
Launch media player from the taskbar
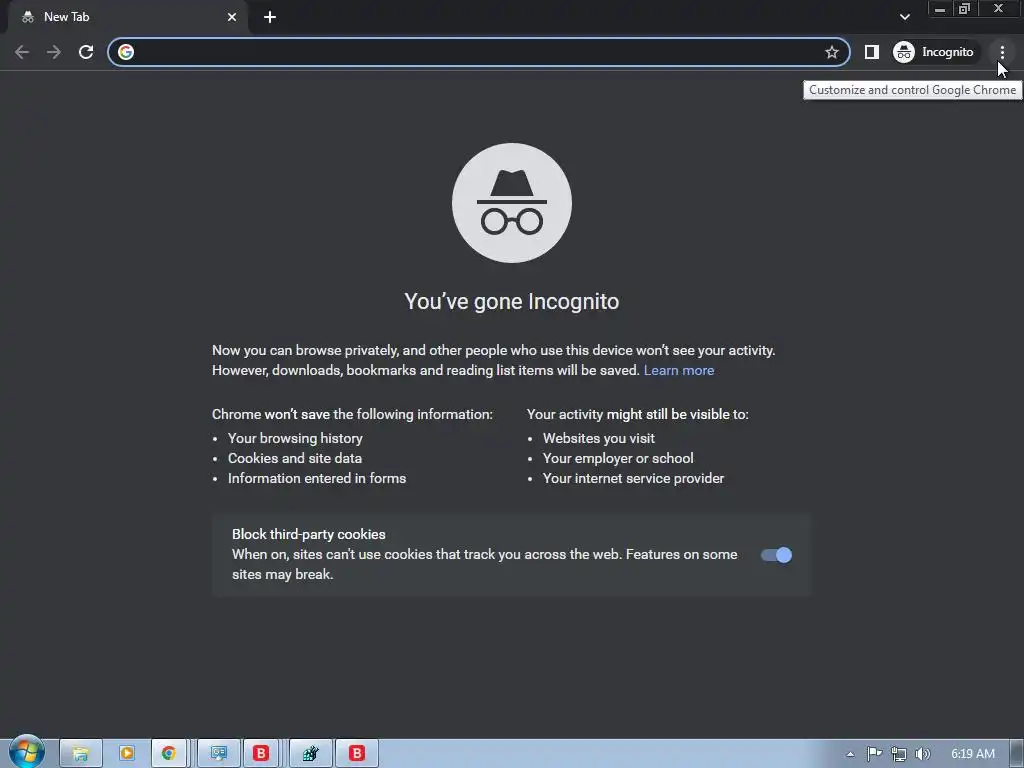coord(127,754)
